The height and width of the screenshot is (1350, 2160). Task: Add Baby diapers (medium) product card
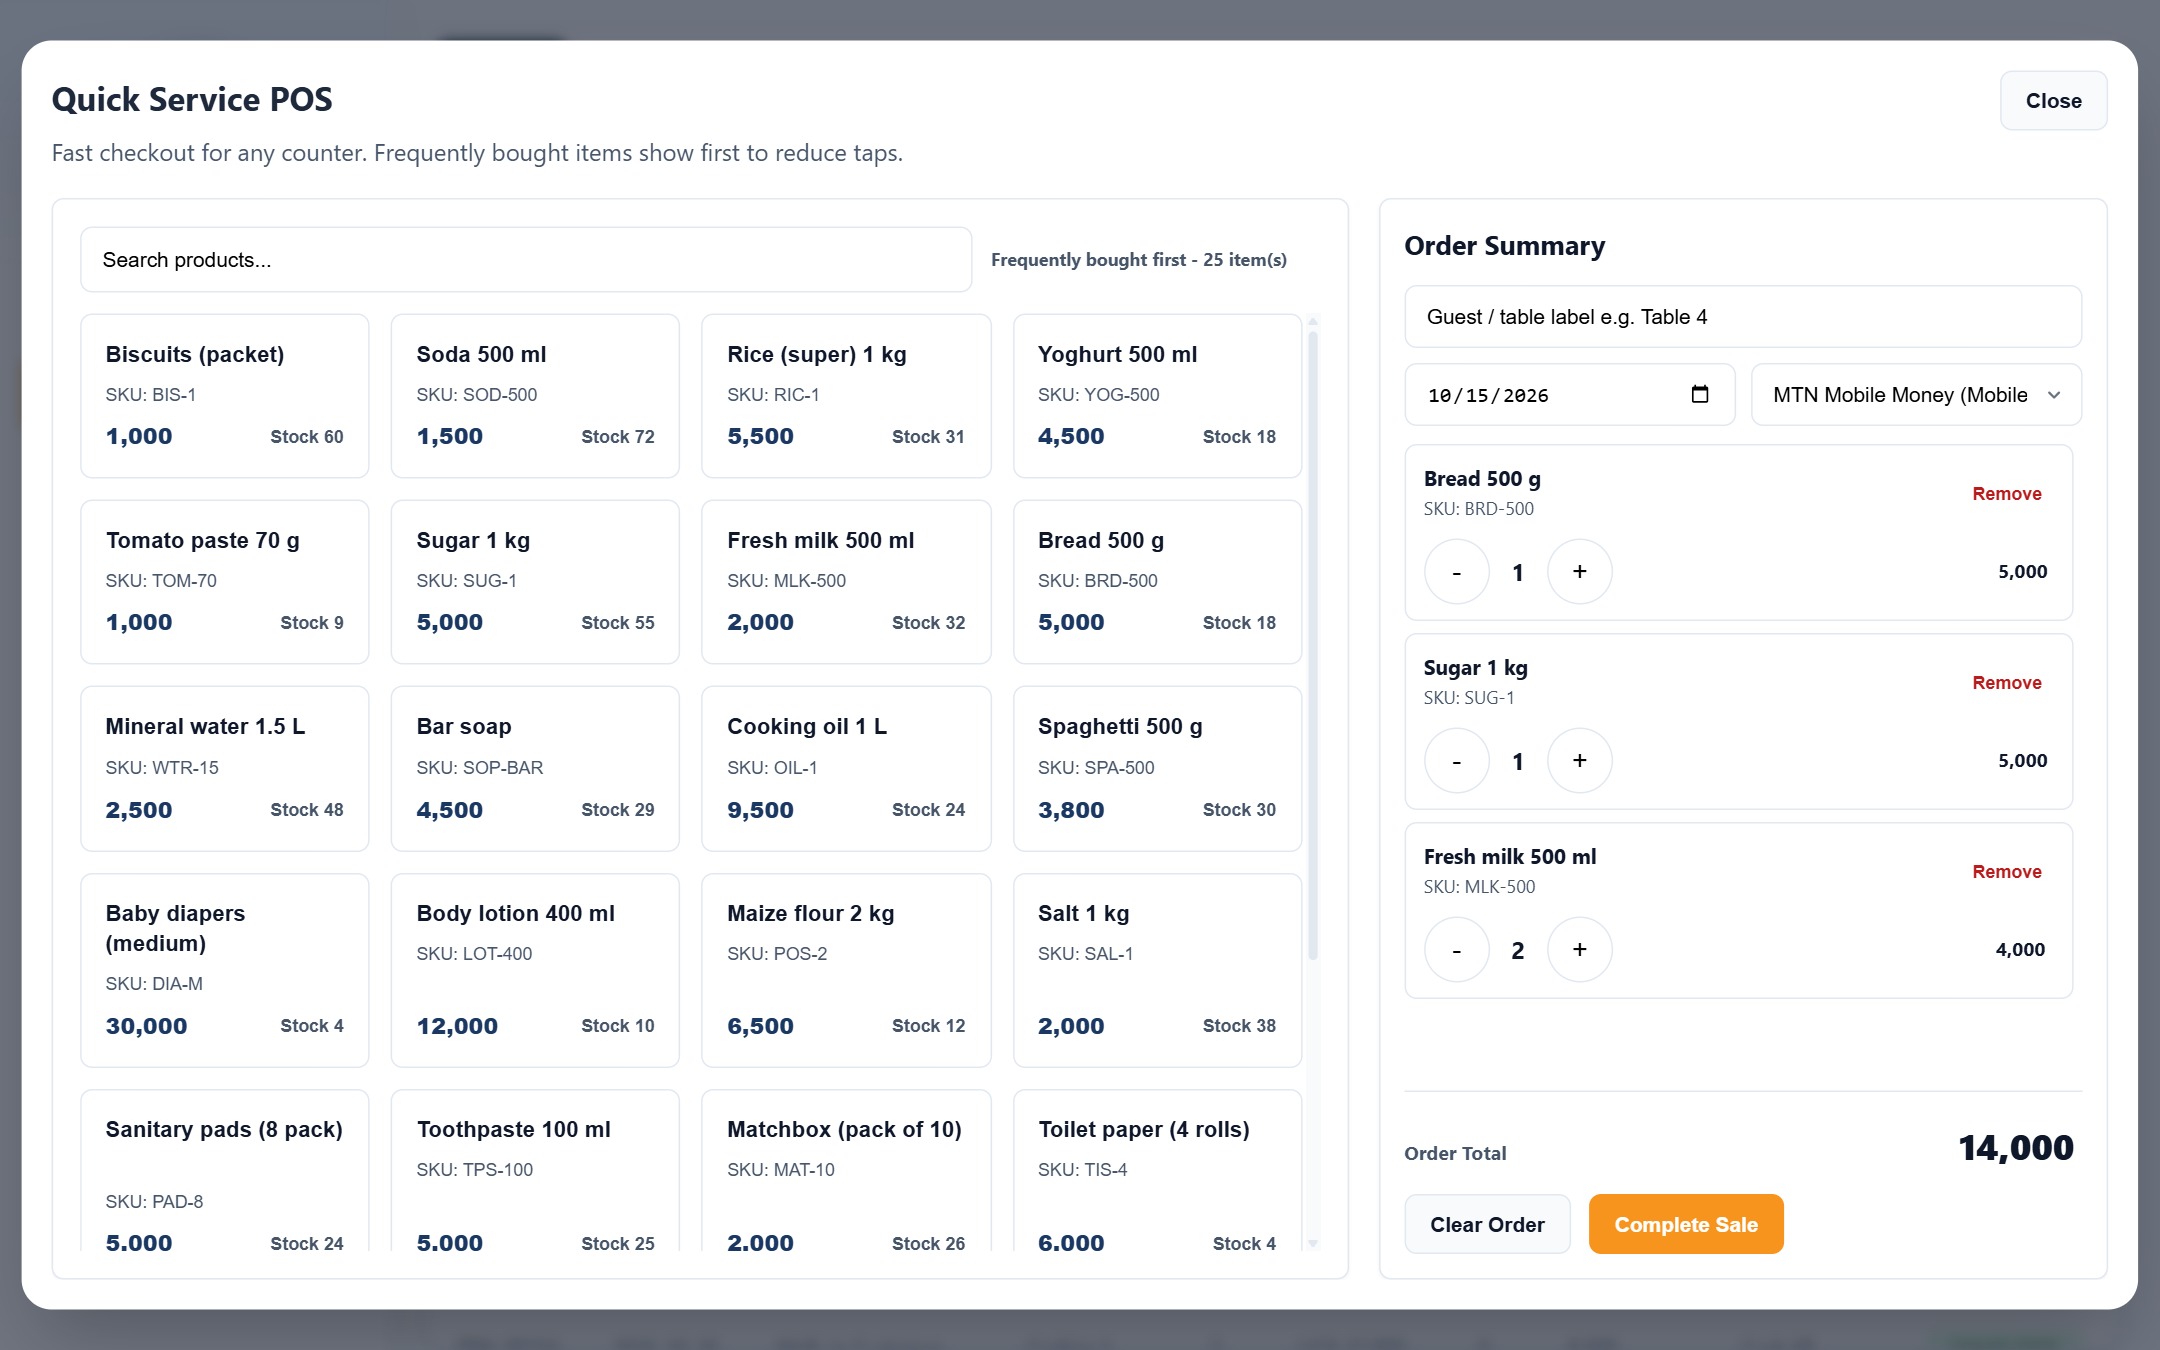tap(225, 970)
